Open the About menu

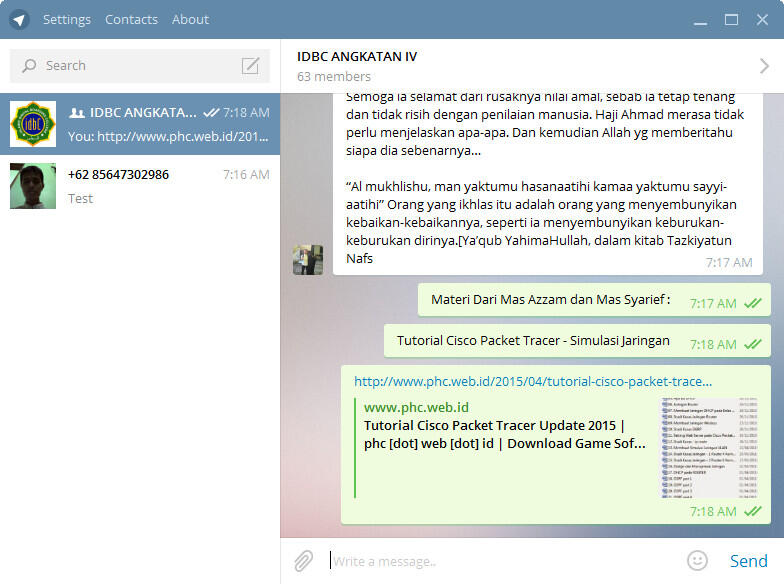(190, 20)
